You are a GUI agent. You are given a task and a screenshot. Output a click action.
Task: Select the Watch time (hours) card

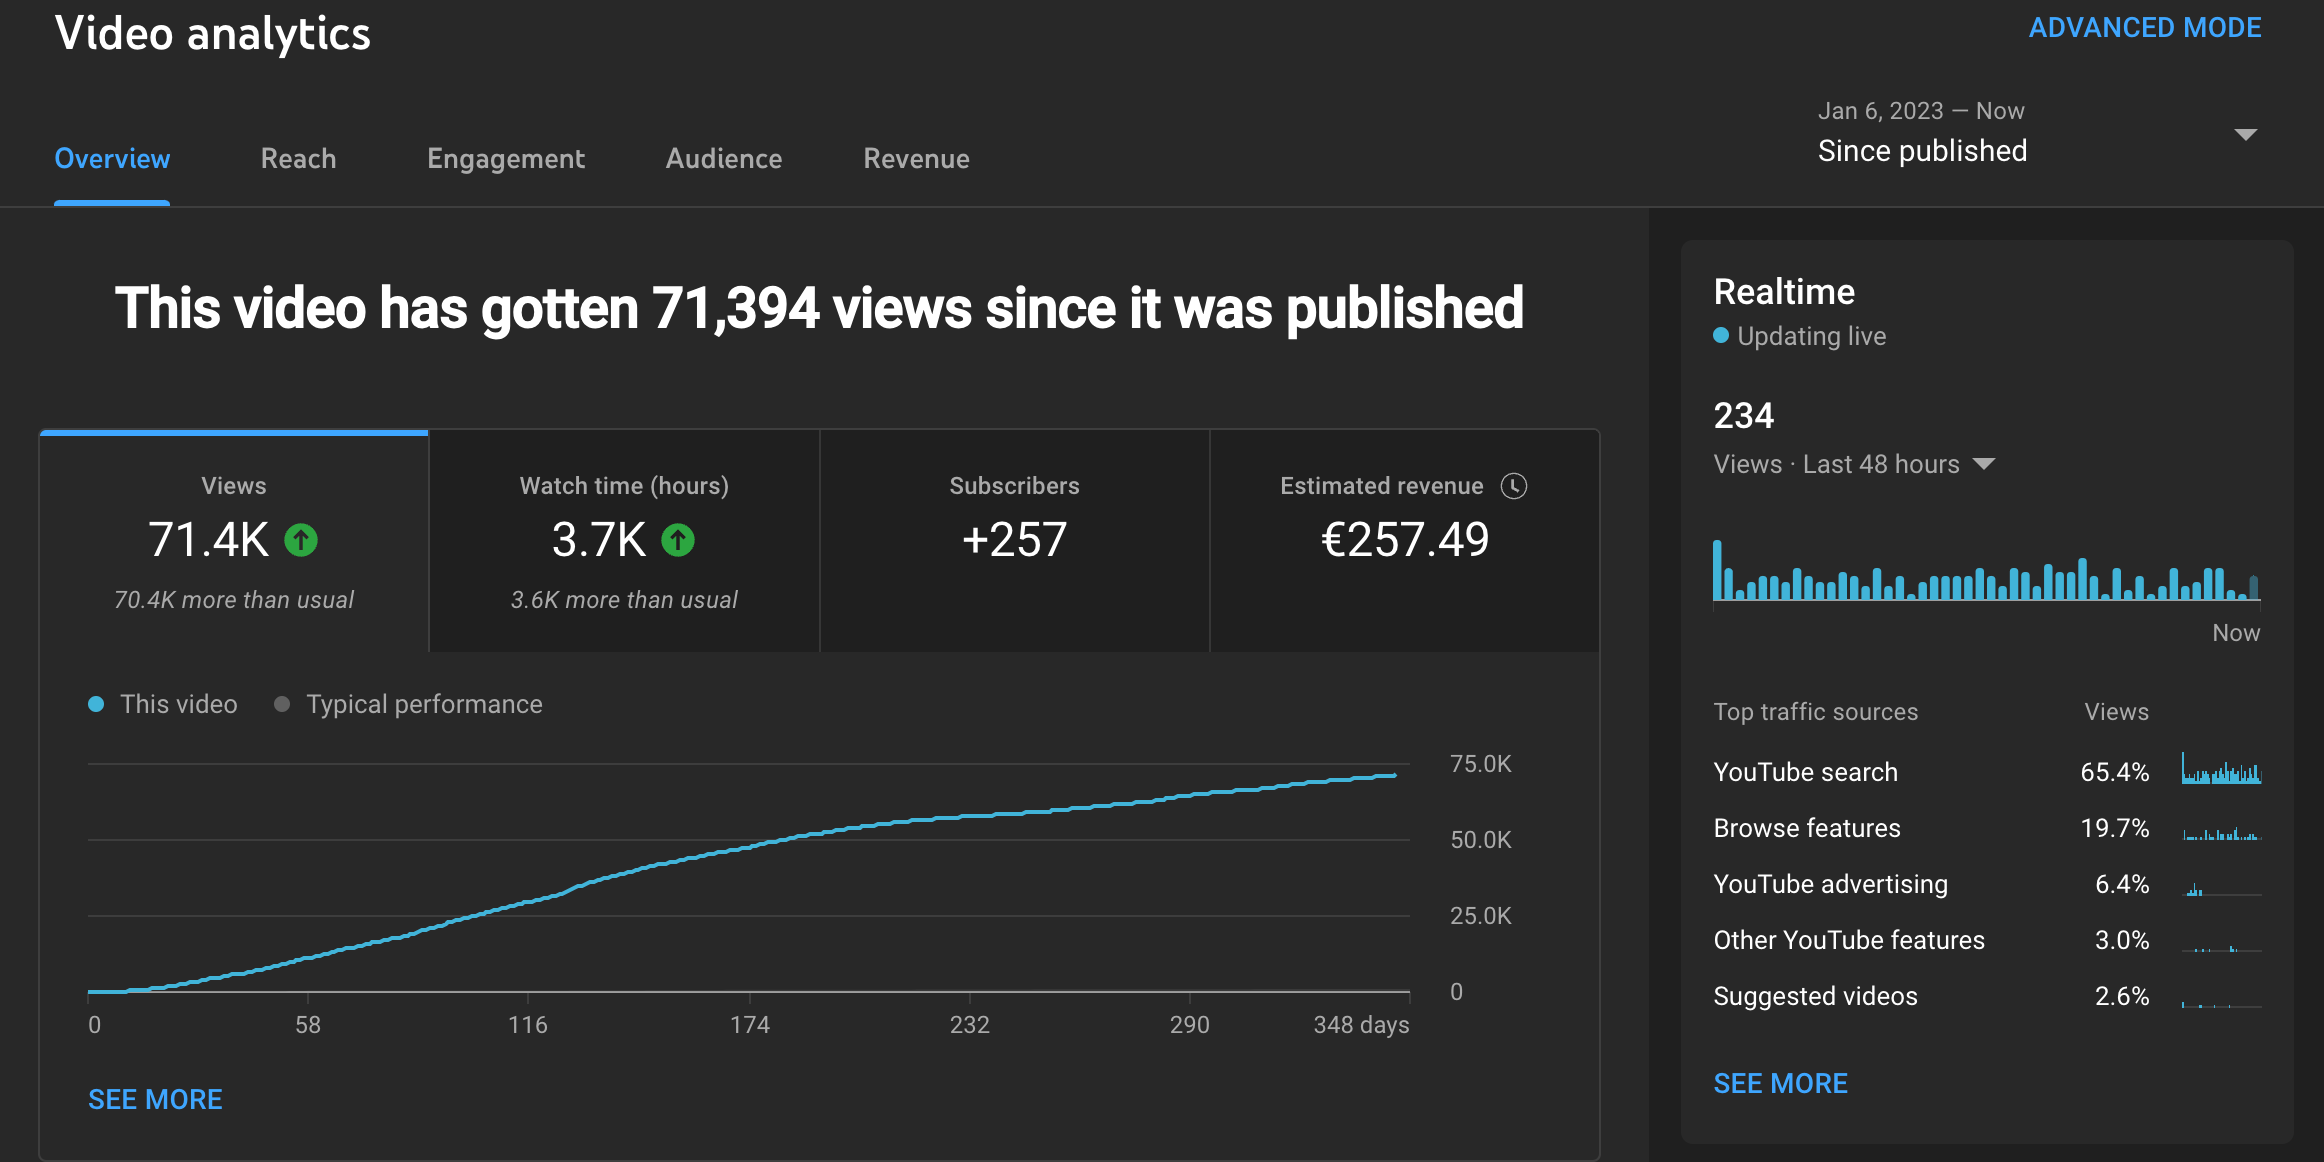coord(624,541)
